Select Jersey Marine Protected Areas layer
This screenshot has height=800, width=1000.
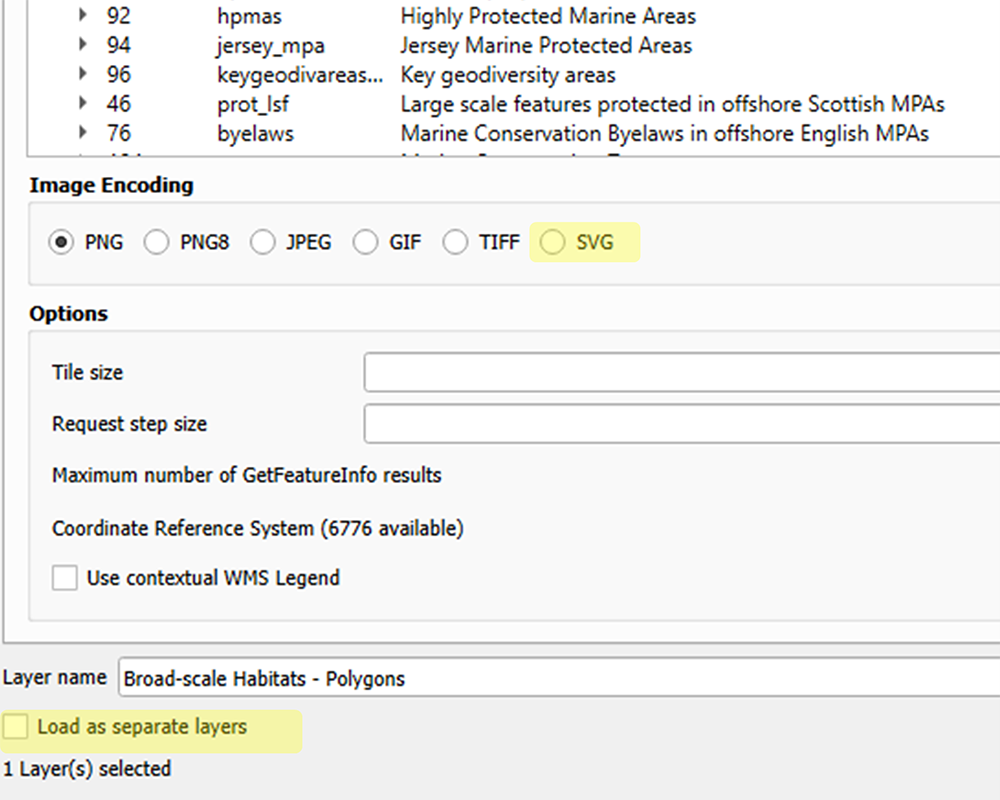click(x=546, y=46)
